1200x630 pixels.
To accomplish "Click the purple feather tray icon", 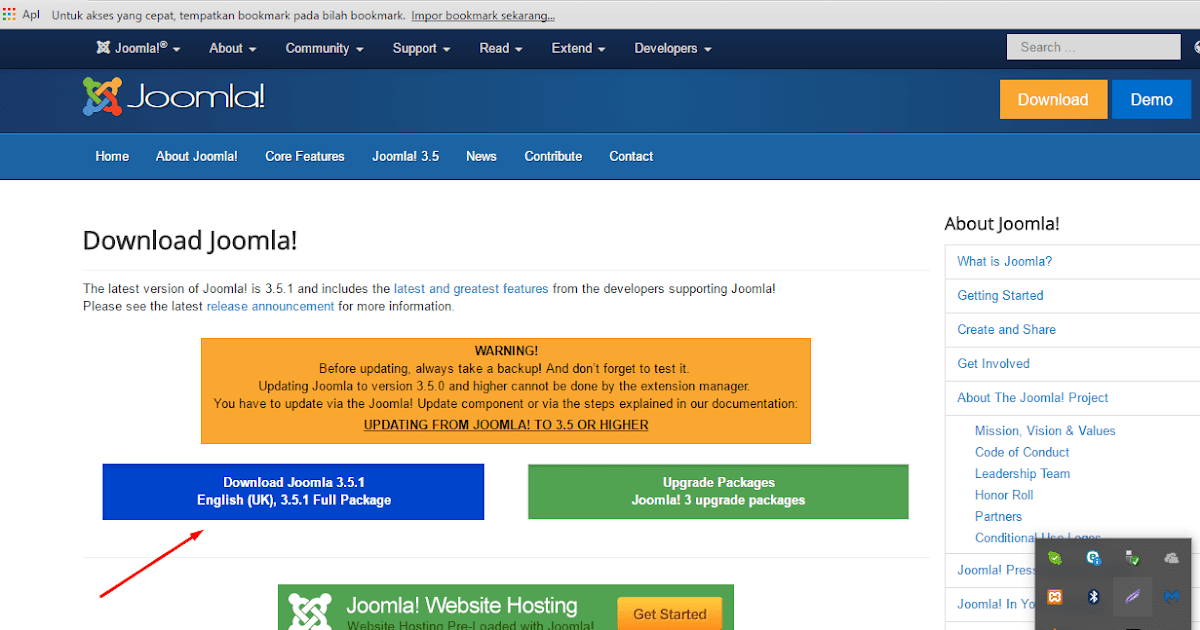I will click(1133, 597).
